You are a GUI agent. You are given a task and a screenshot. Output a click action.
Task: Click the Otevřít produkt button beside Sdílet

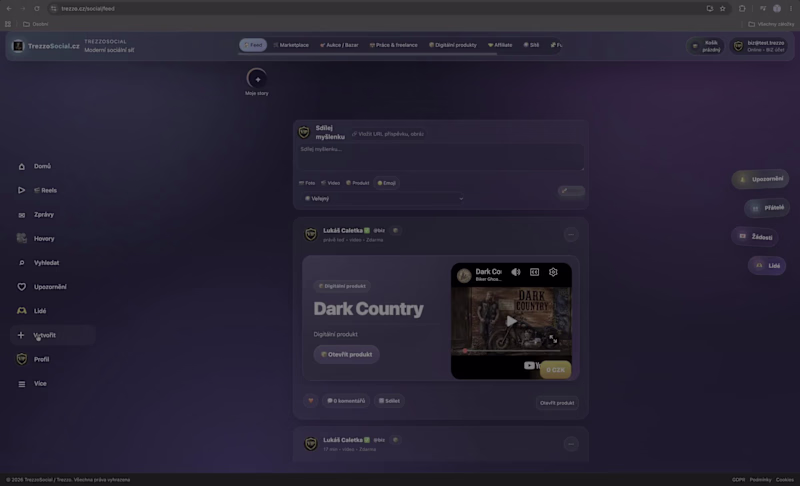coord(557,403)
